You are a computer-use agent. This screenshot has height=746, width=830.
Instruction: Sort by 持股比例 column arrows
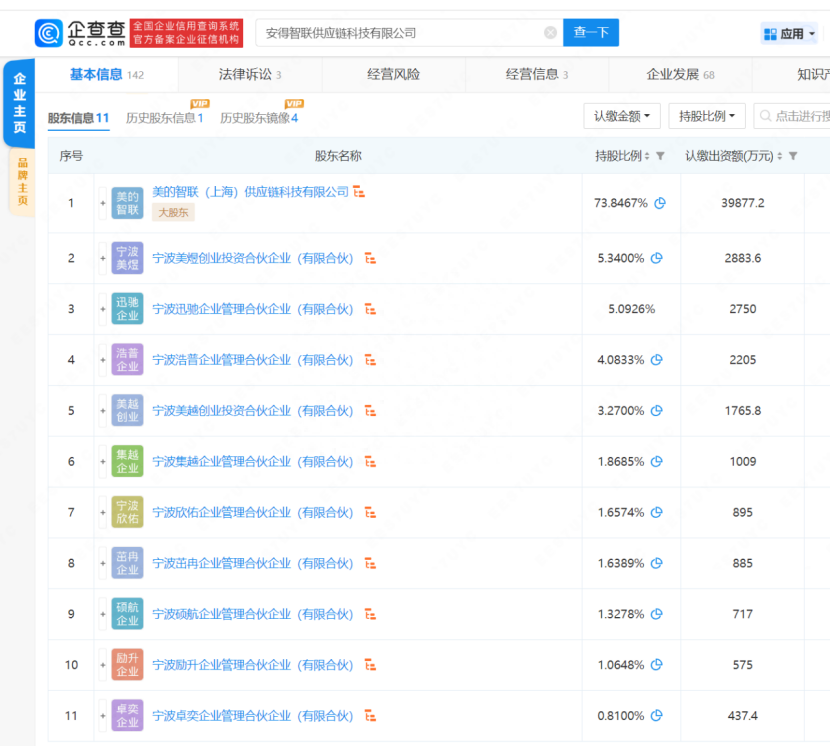coord(647,156)
